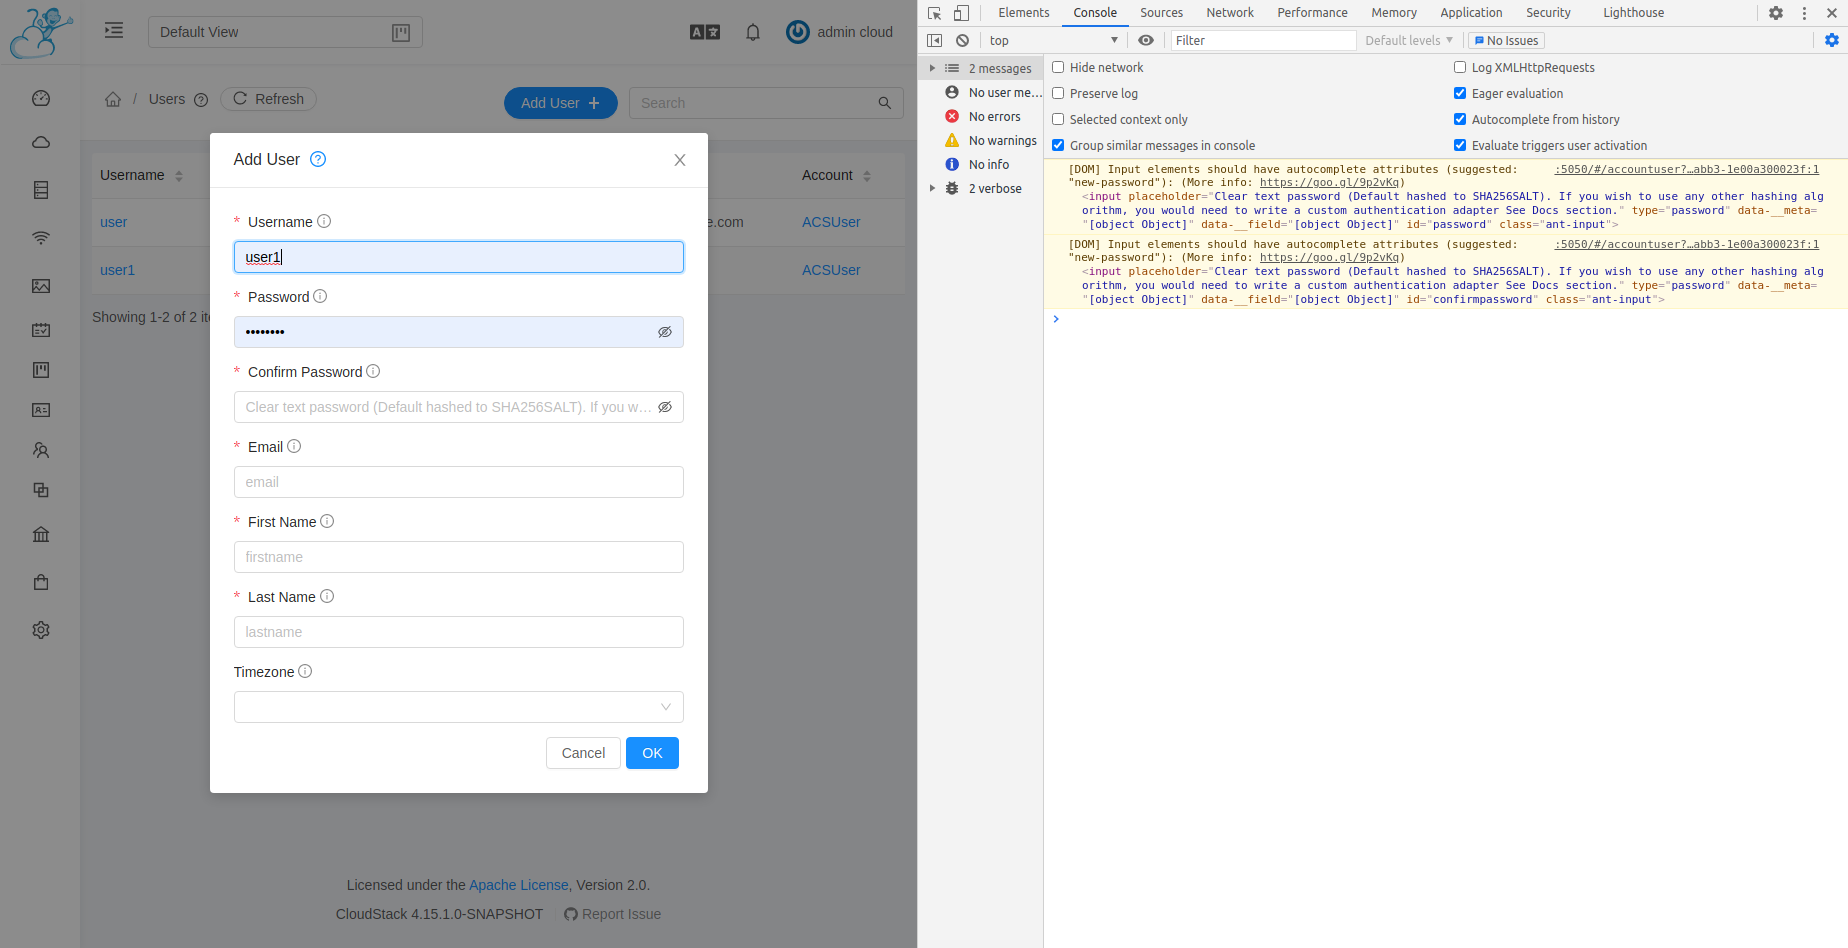Click the email input field in the dialog
Image resolution: width=1848 pixels, height=948 pixels.
(458, 482)
